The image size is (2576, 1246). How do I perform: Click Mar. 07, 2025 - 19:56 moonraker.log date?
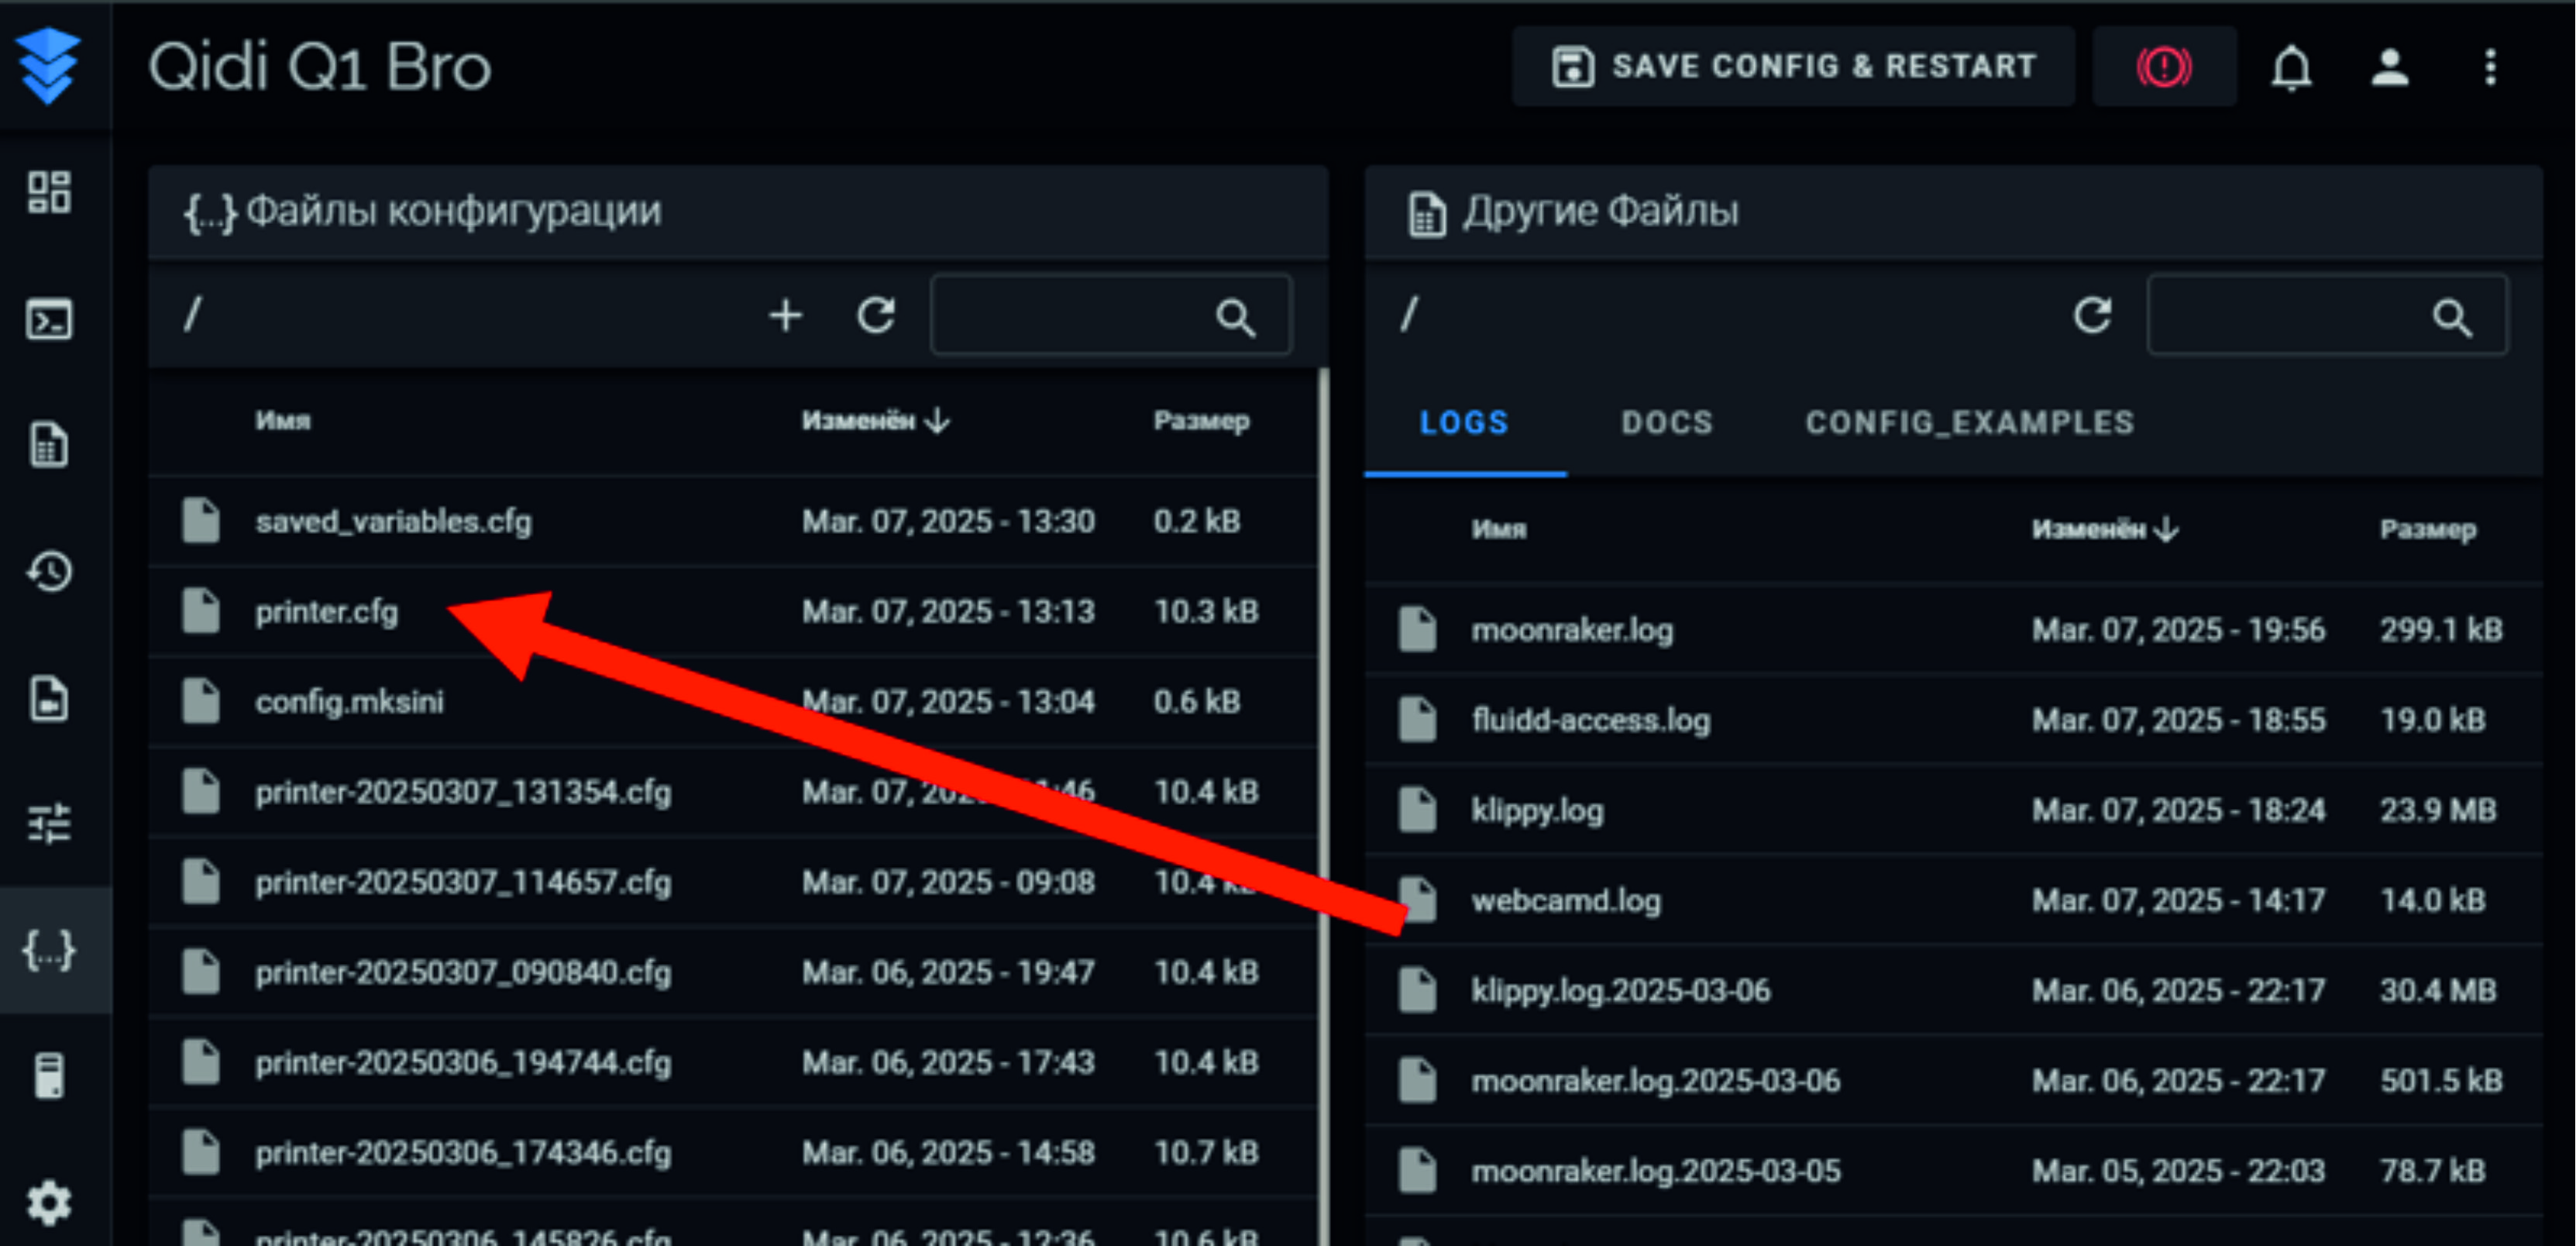click(2178, 629)
